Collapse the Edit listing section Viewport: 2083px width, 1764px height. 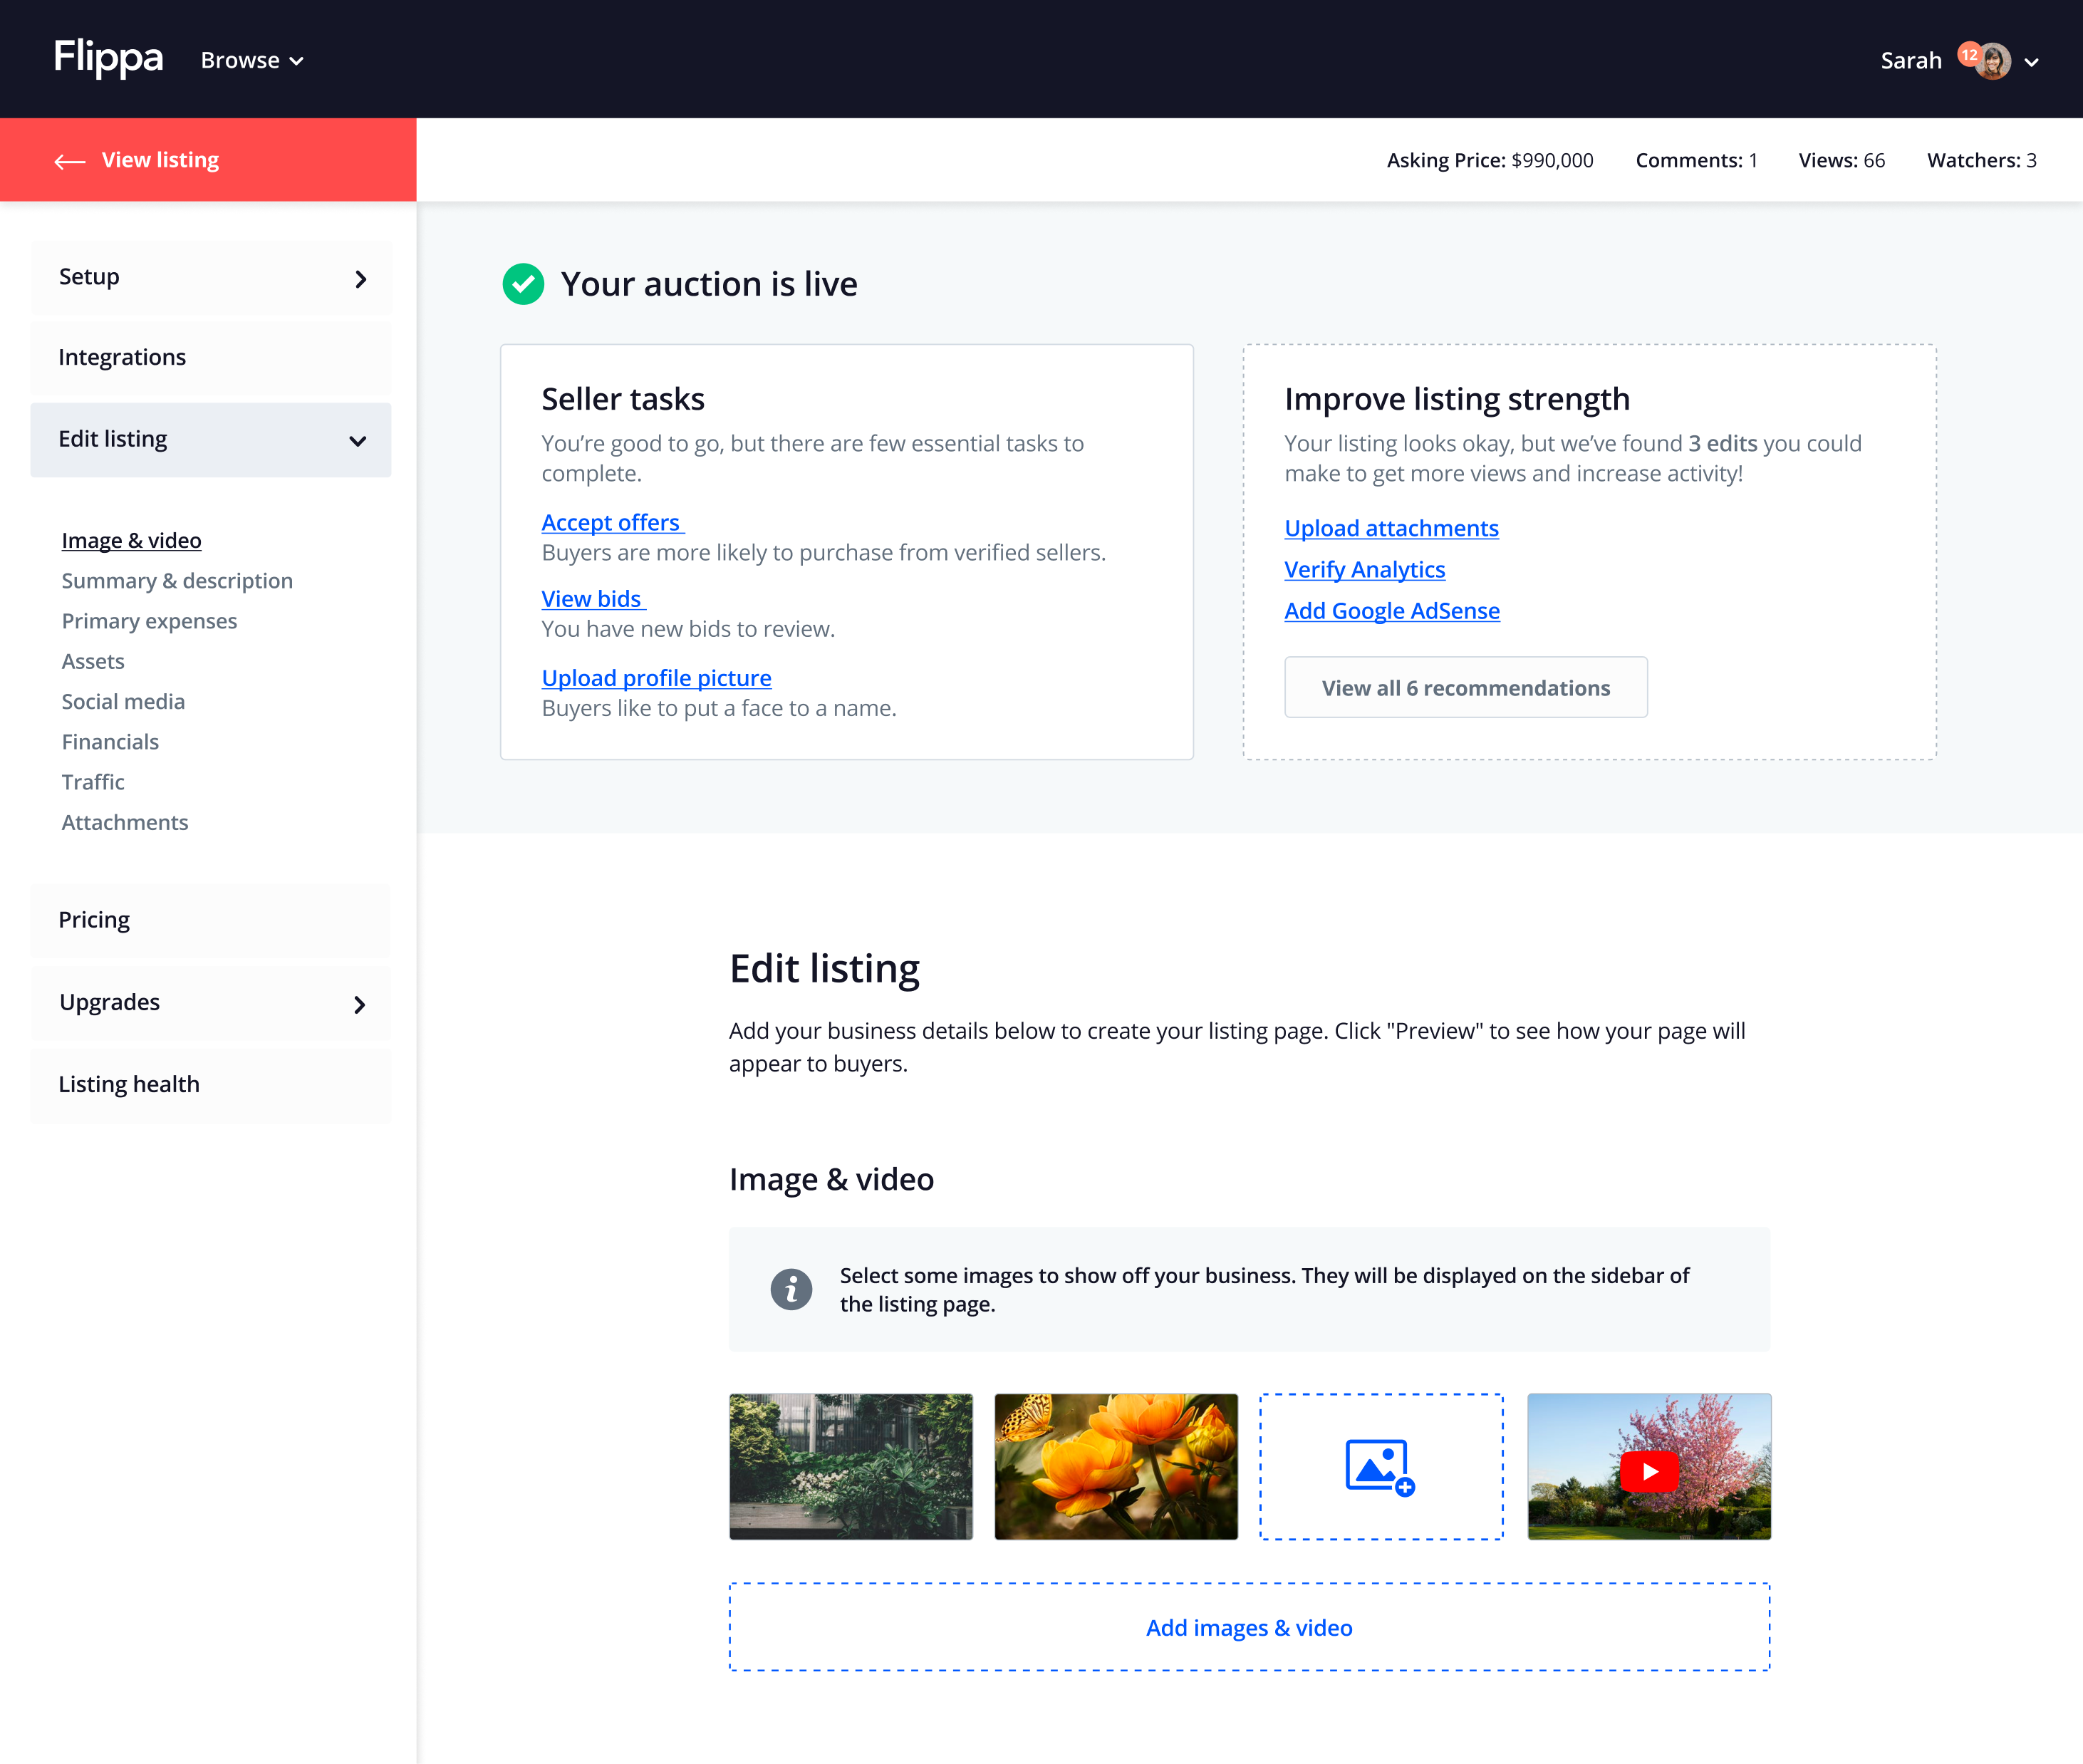(x=357, y=441)
